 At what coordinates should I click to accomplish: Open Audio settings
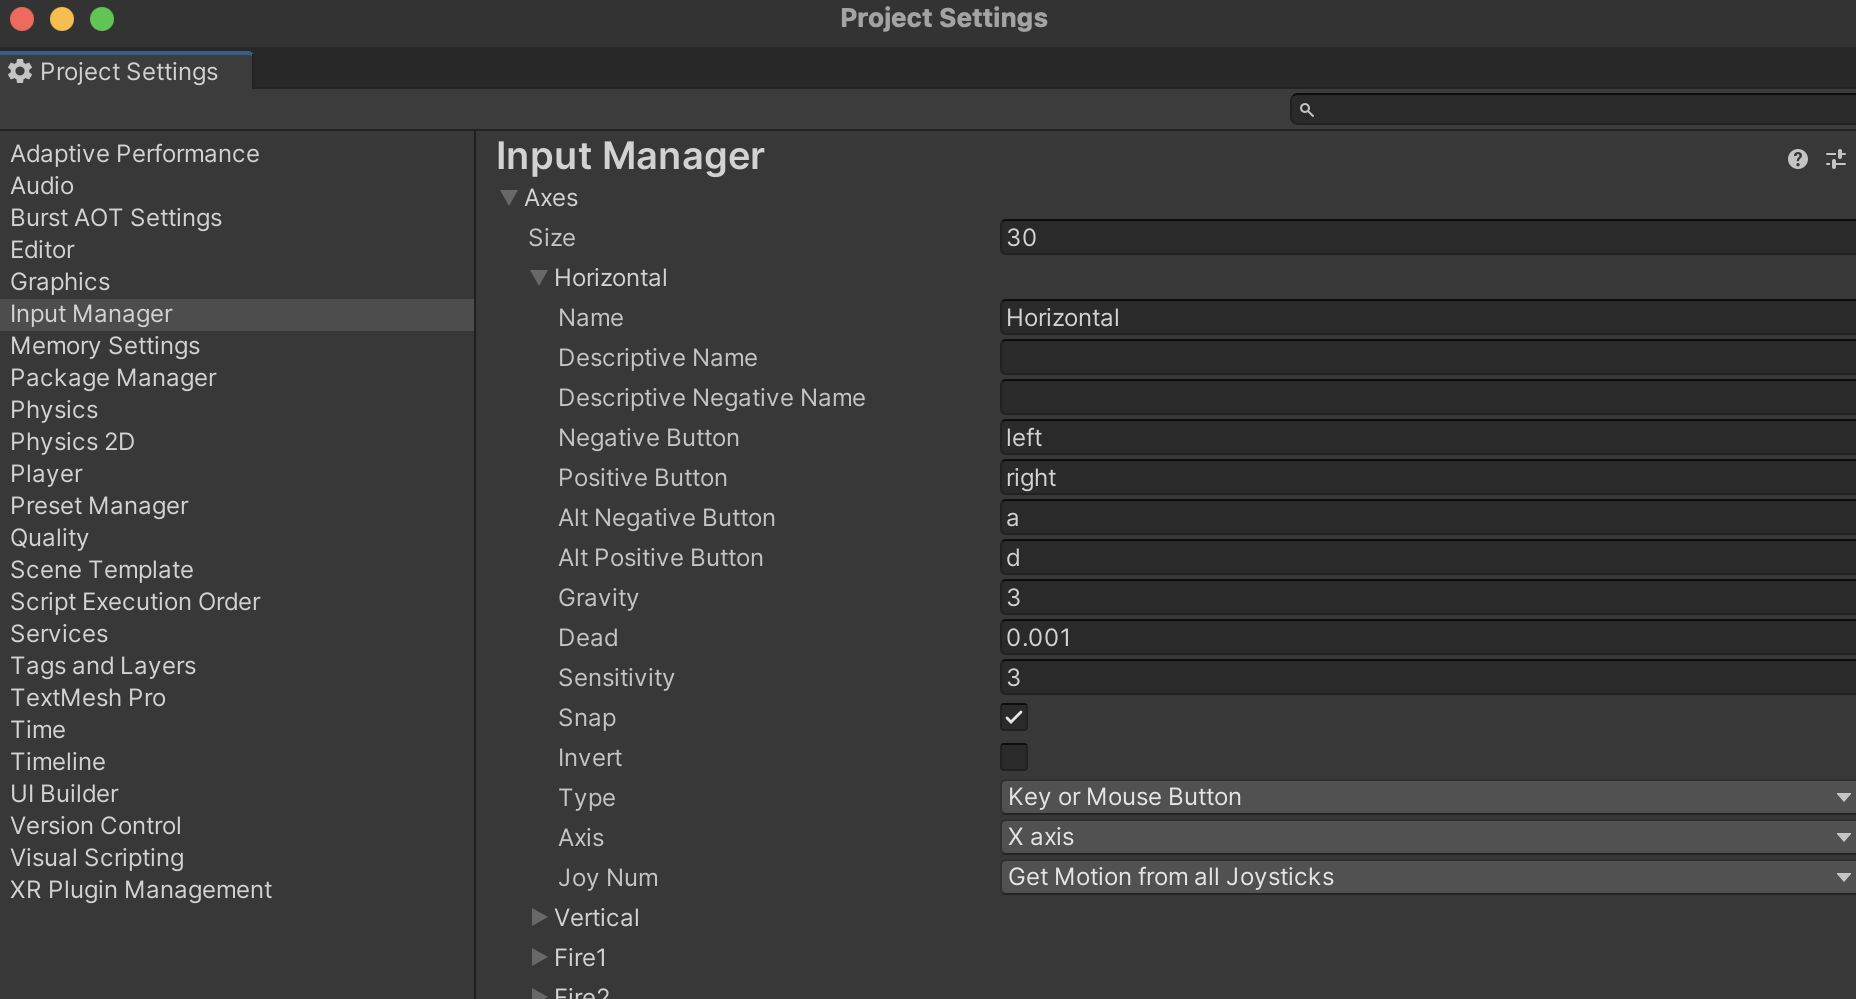pos(42,186)
